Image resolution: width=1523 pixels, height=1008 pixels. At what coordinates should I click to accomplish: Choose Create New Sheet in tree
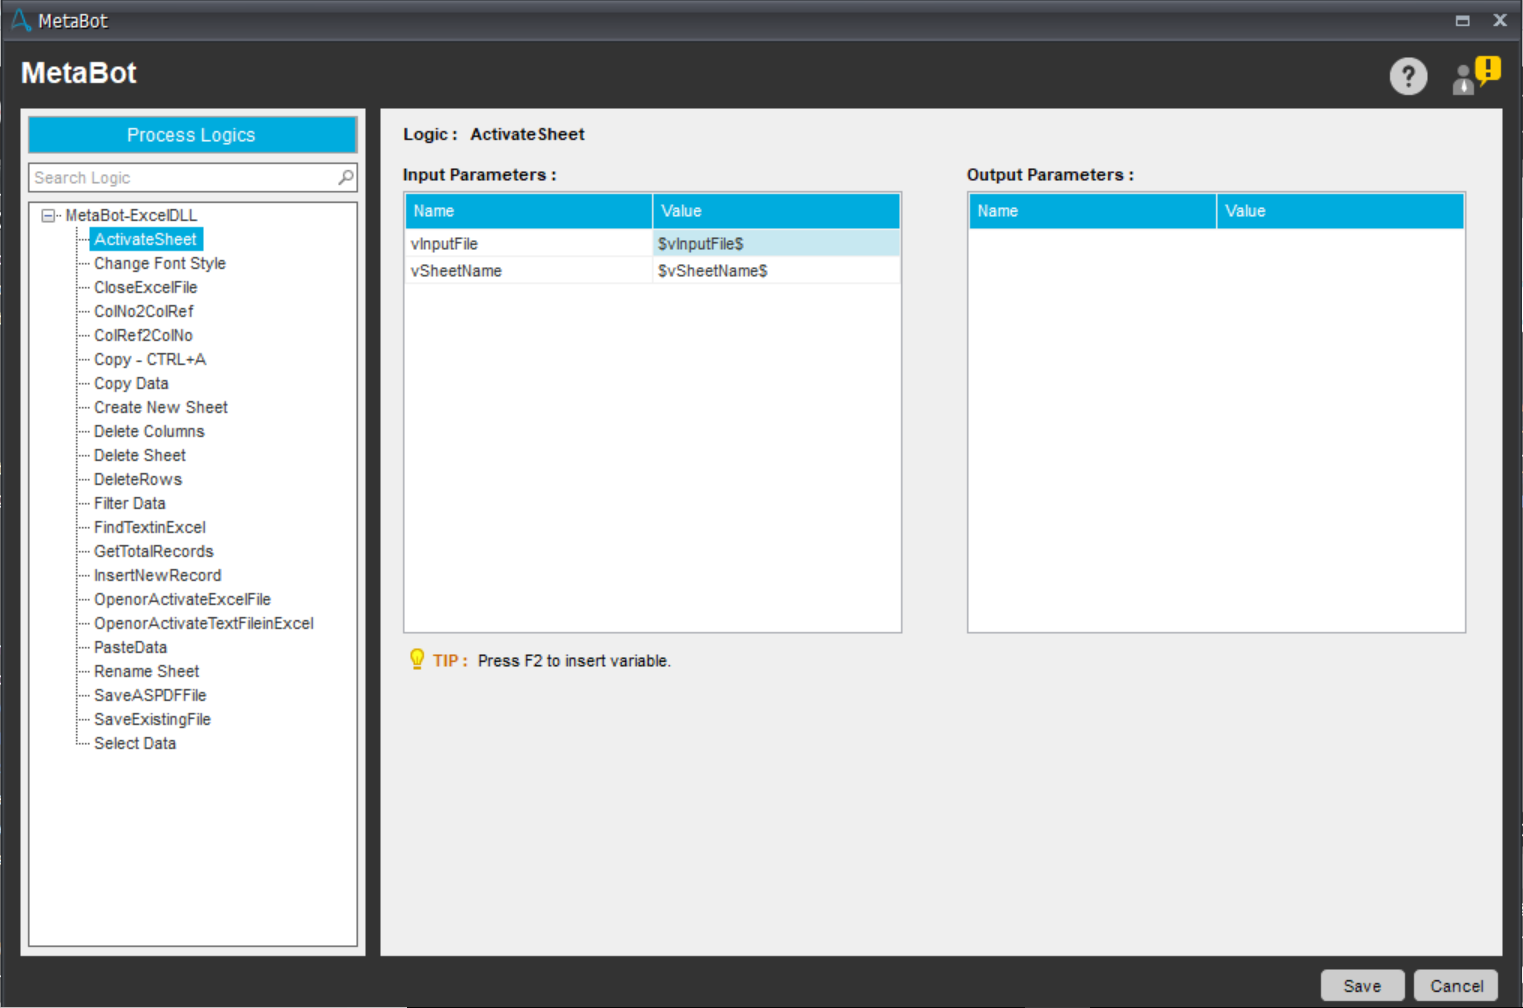click(x=161, y=407)
